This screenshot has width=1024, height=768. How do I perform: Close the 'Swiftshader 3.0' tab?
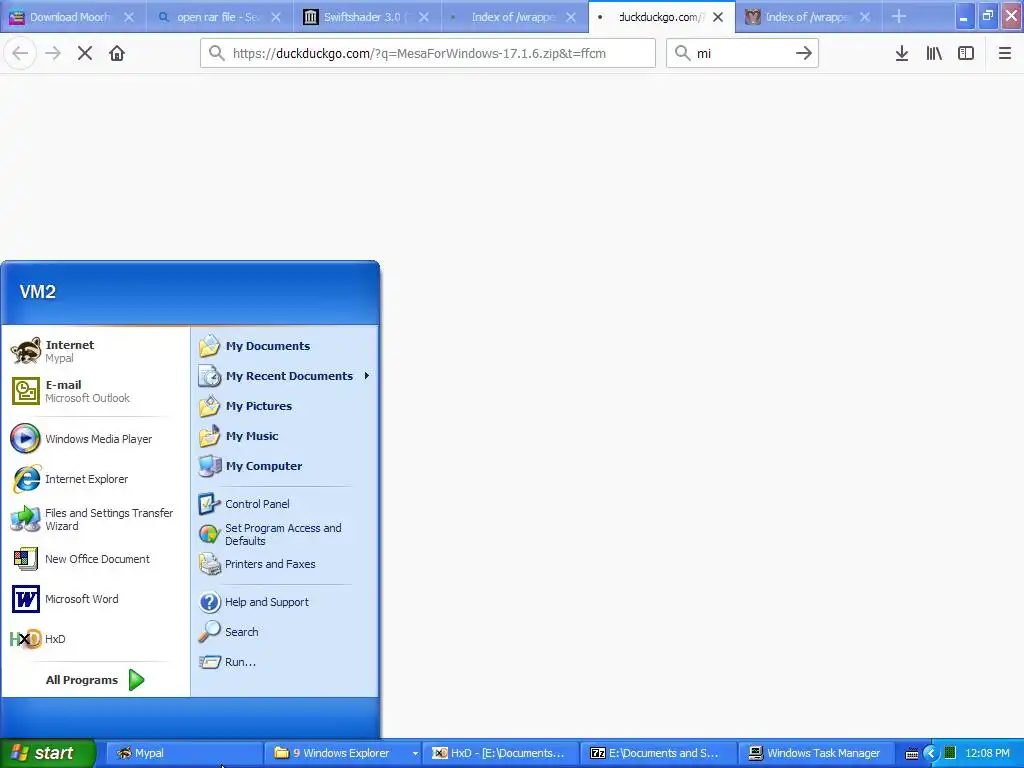(424, 17)
